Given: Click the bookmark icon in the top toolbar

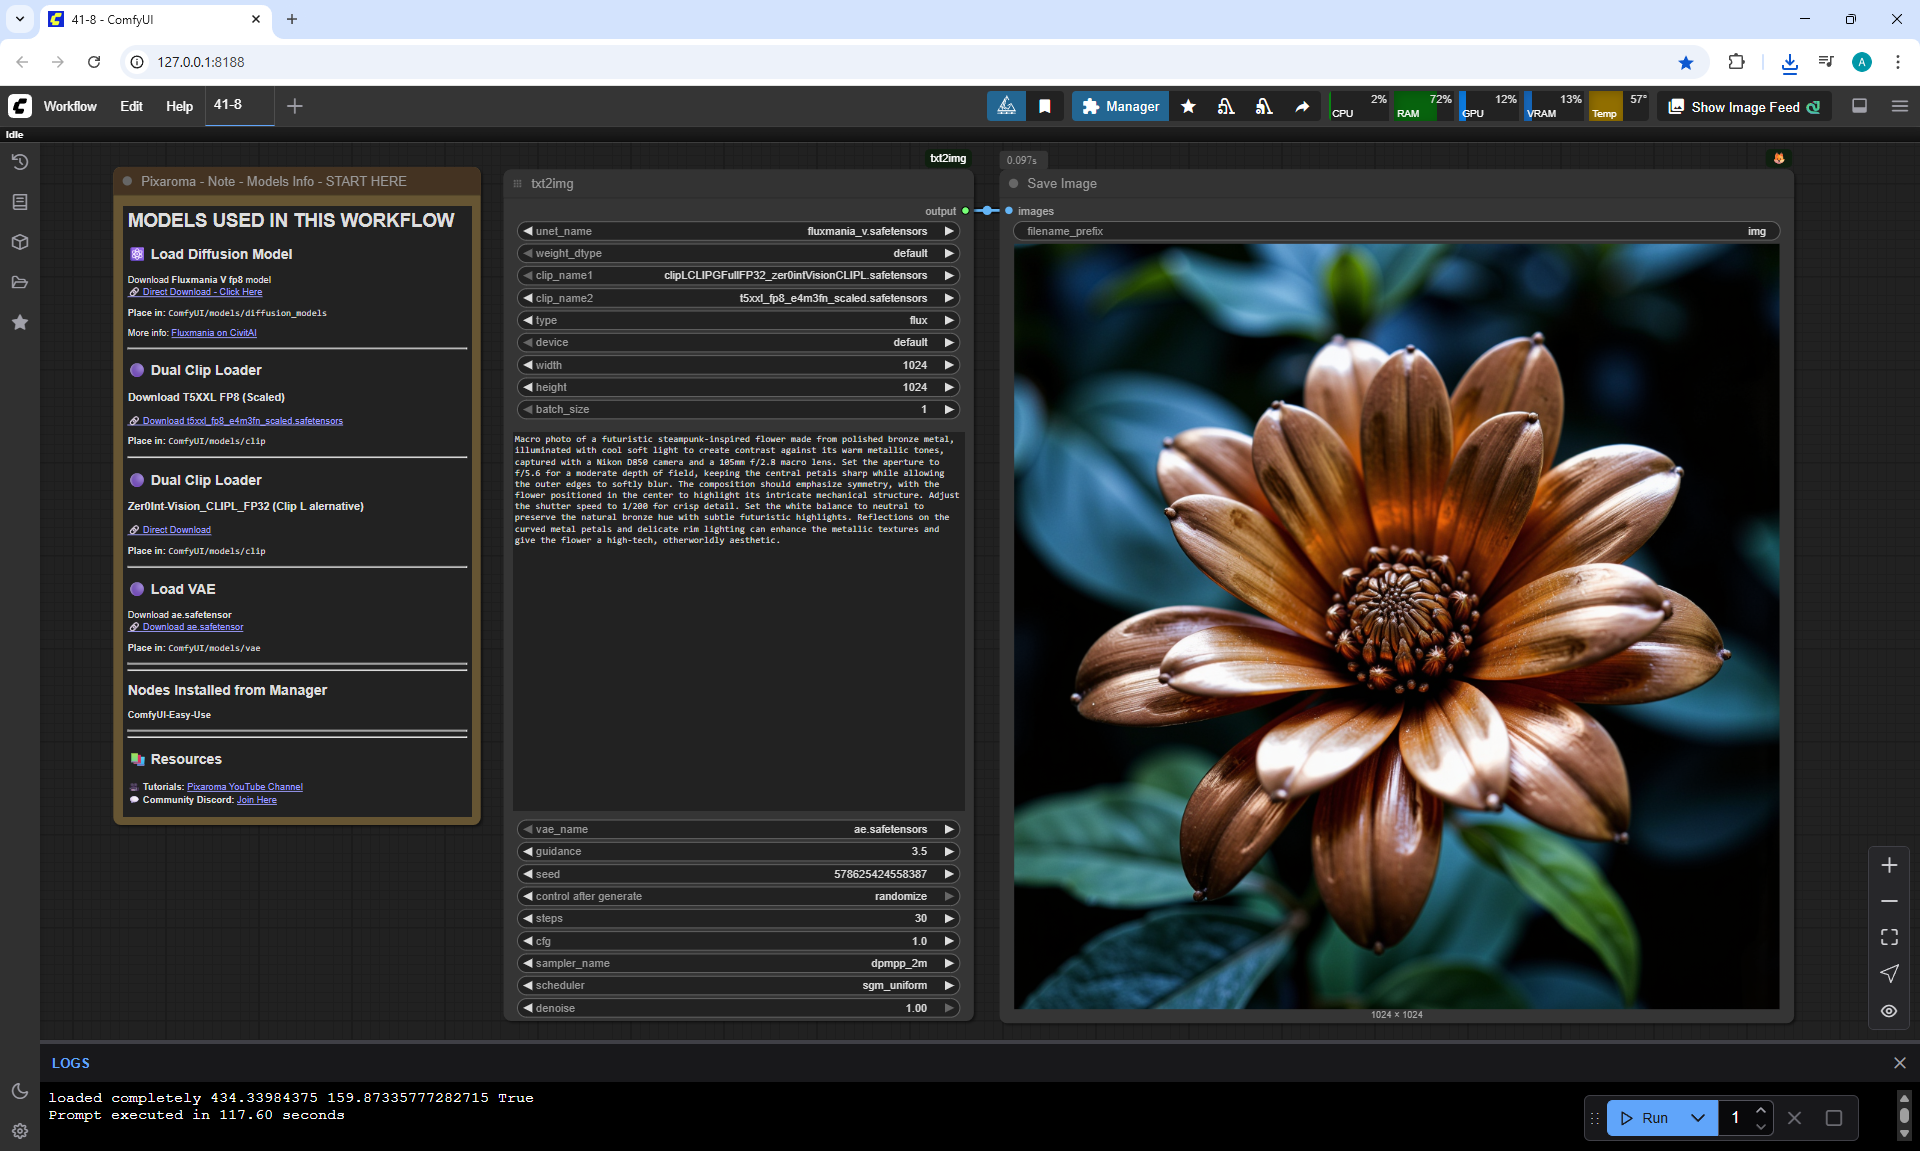Looking at the screenshot, I should (x=1044, y=106).
